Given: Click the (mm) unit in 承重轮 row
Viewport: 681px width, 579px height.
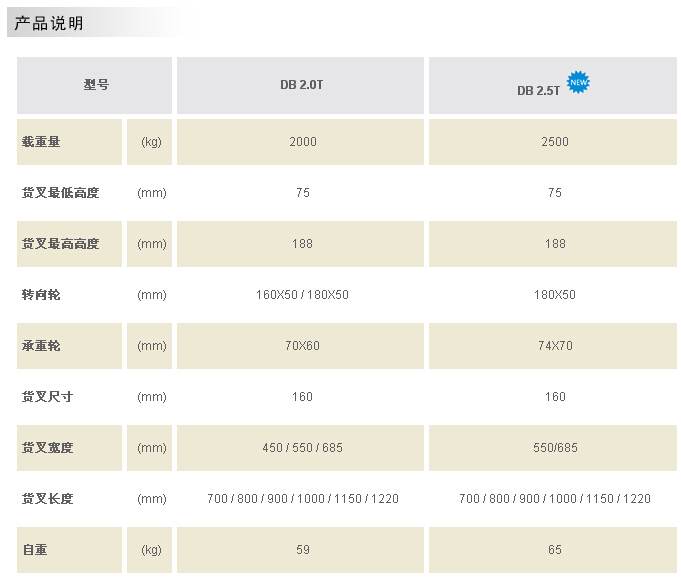Looking at the screenshot, I should [152, 346].
